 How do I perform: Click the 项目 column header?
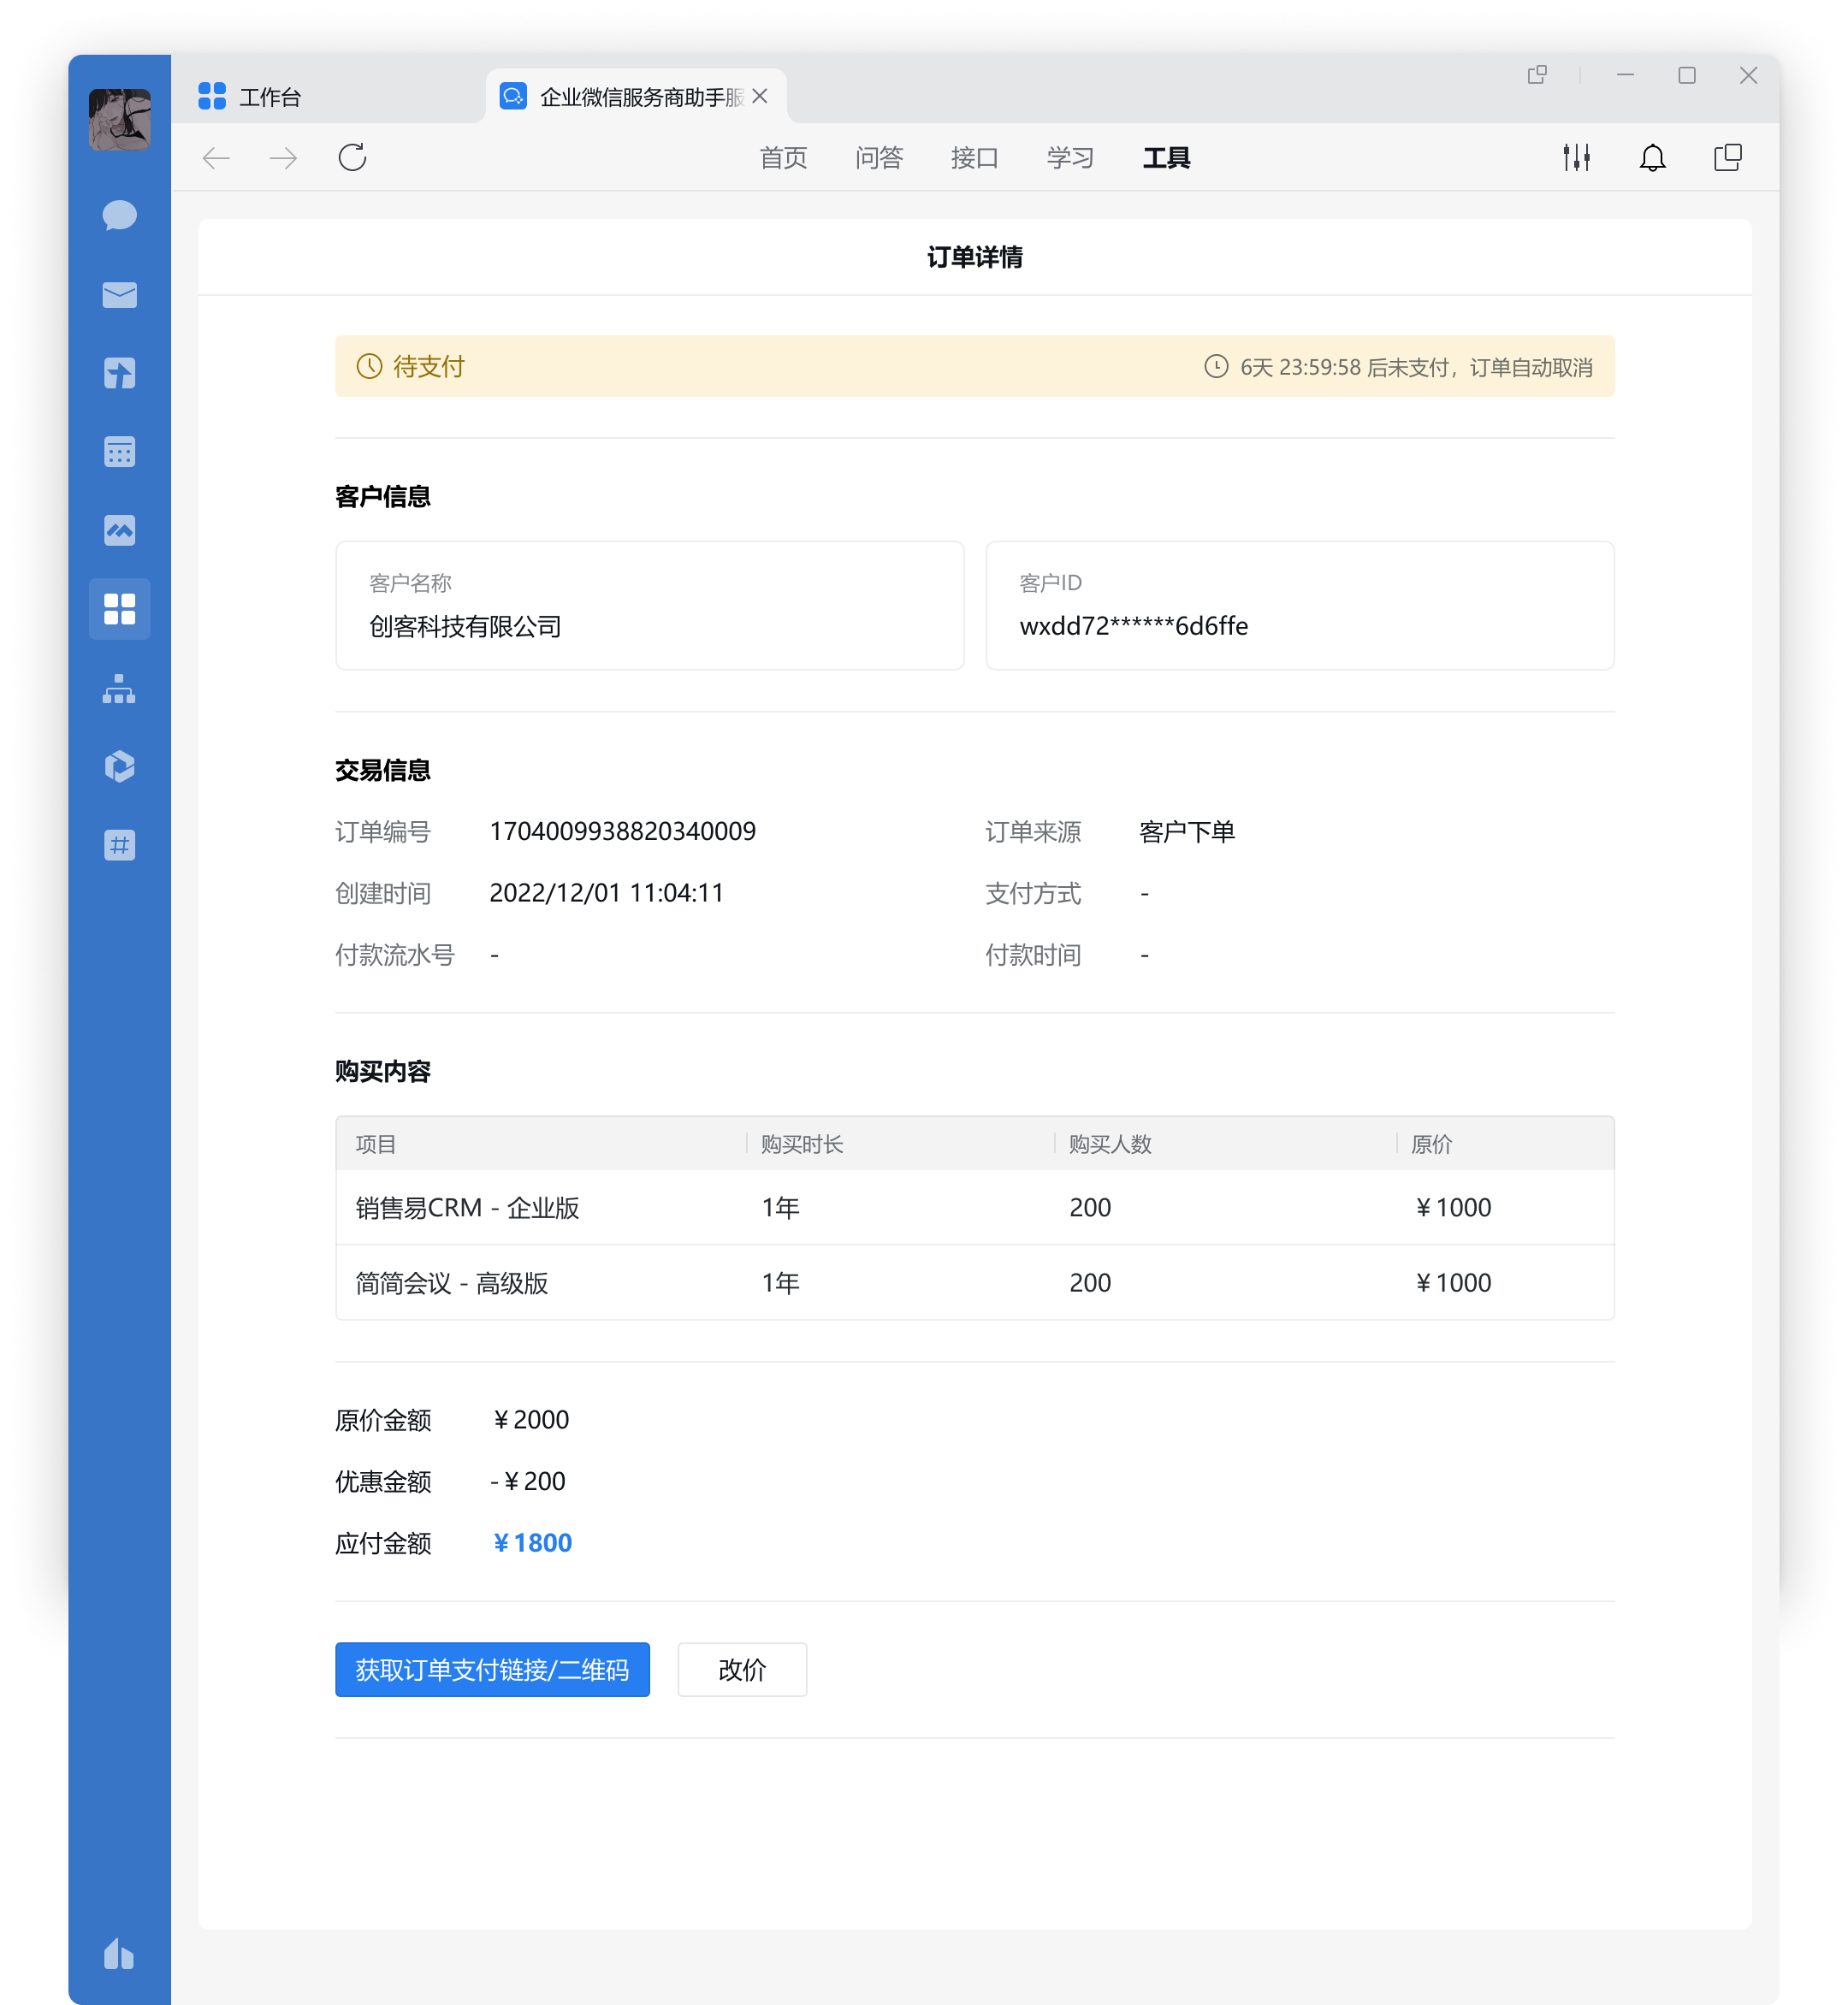(x=376, y=1144)
